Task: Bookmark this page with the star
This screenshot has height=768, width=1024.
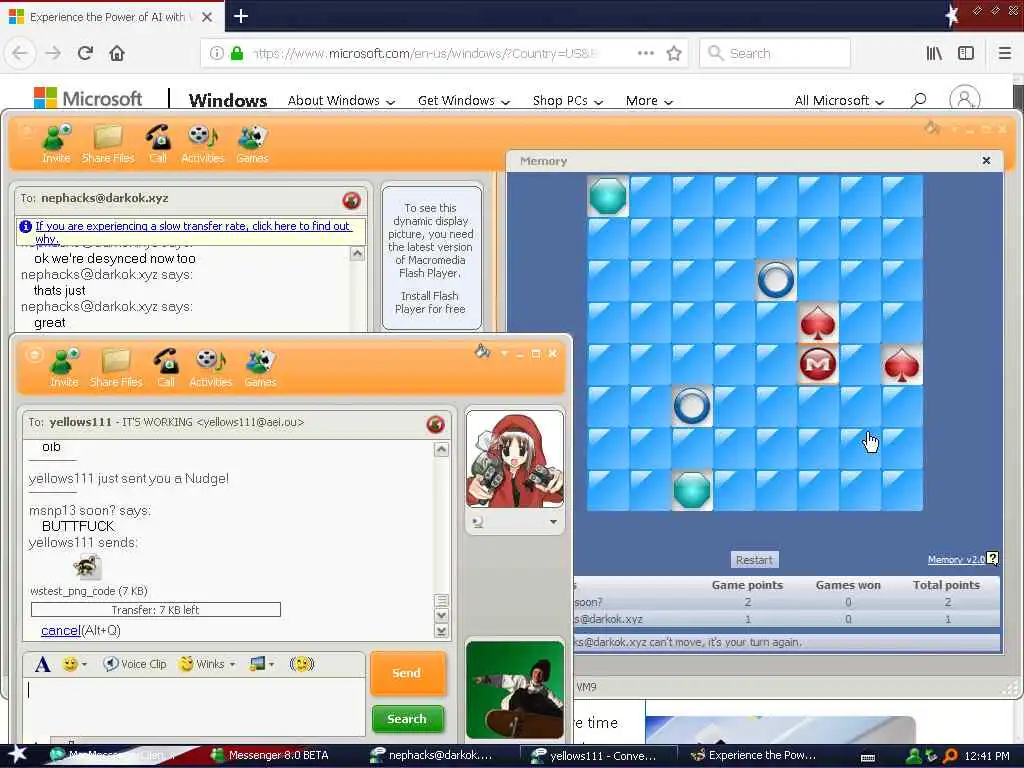Action: pos(674,53)
